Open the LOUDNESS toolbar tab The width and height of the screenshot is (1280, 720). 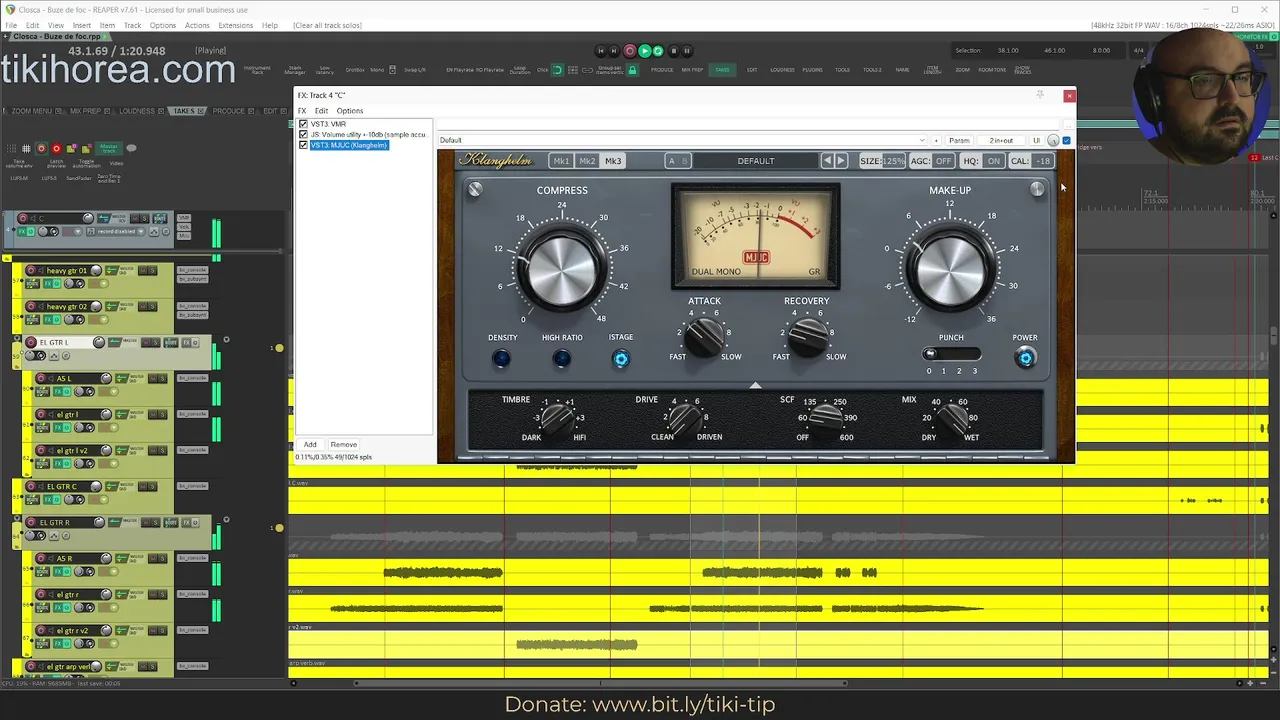pyautogui.click(x=782, y=70)
